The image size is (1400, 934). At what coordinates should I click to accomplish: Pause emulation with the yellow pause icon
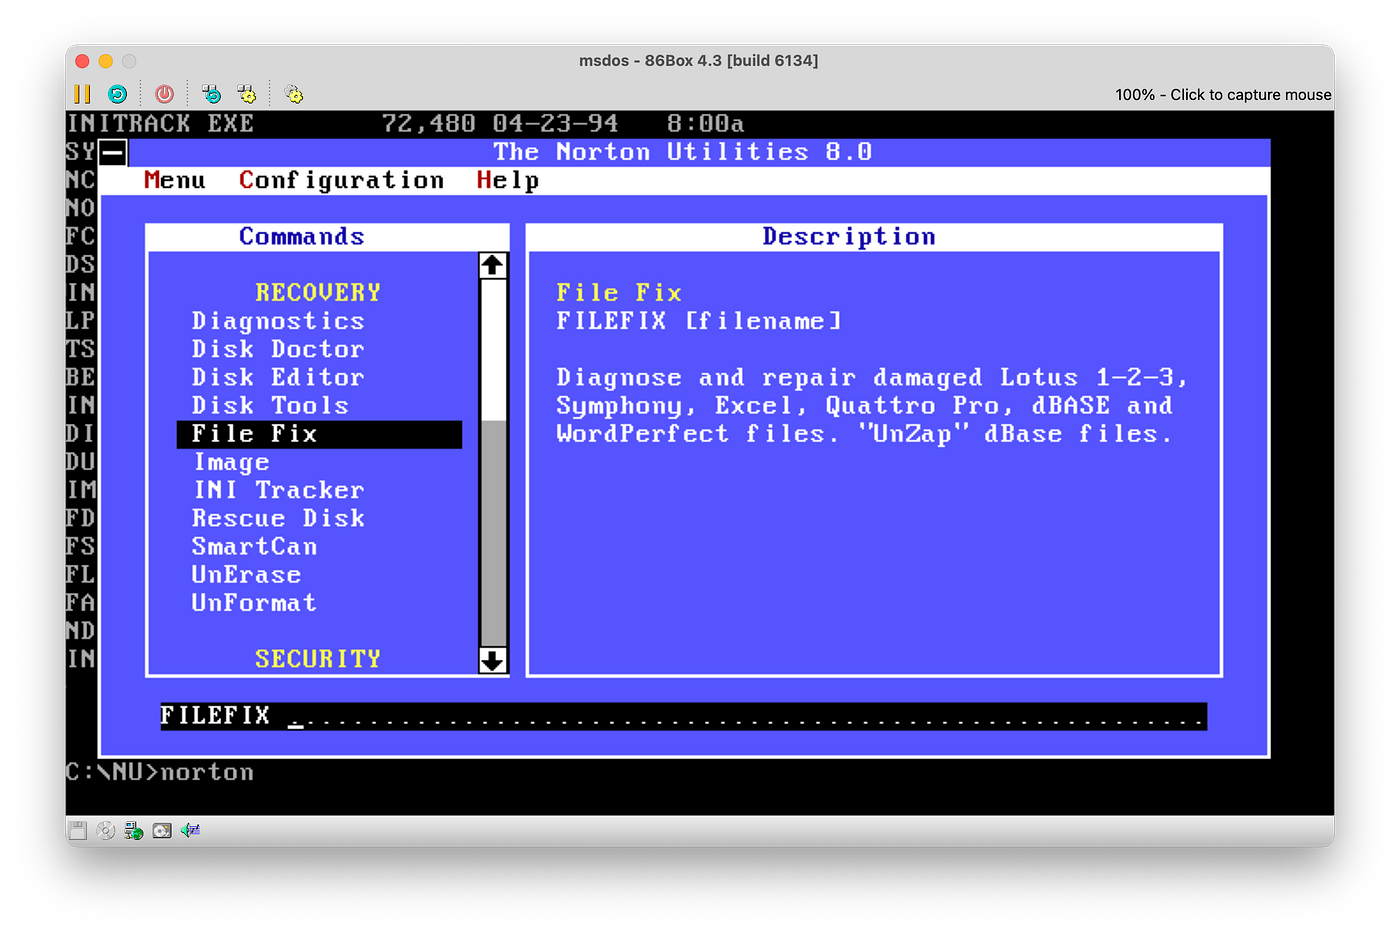[x=82, y=94]
